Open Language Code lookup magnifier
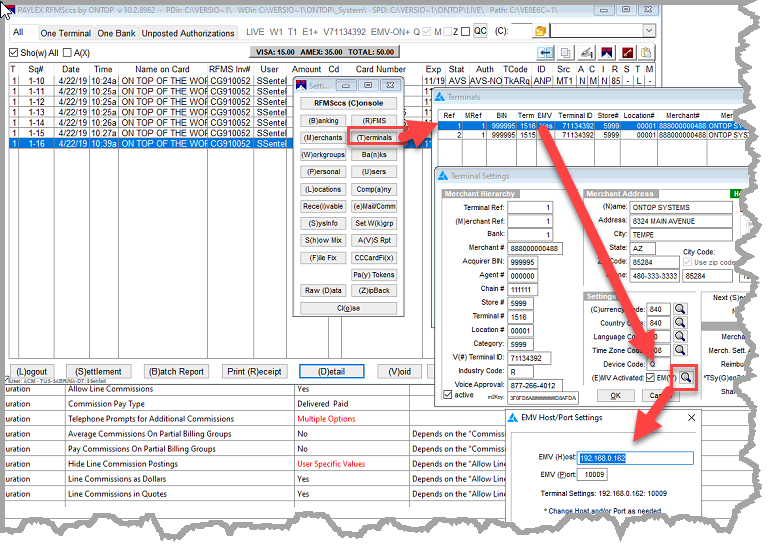This screenshot has height=547, width=769. pos(680,337)
